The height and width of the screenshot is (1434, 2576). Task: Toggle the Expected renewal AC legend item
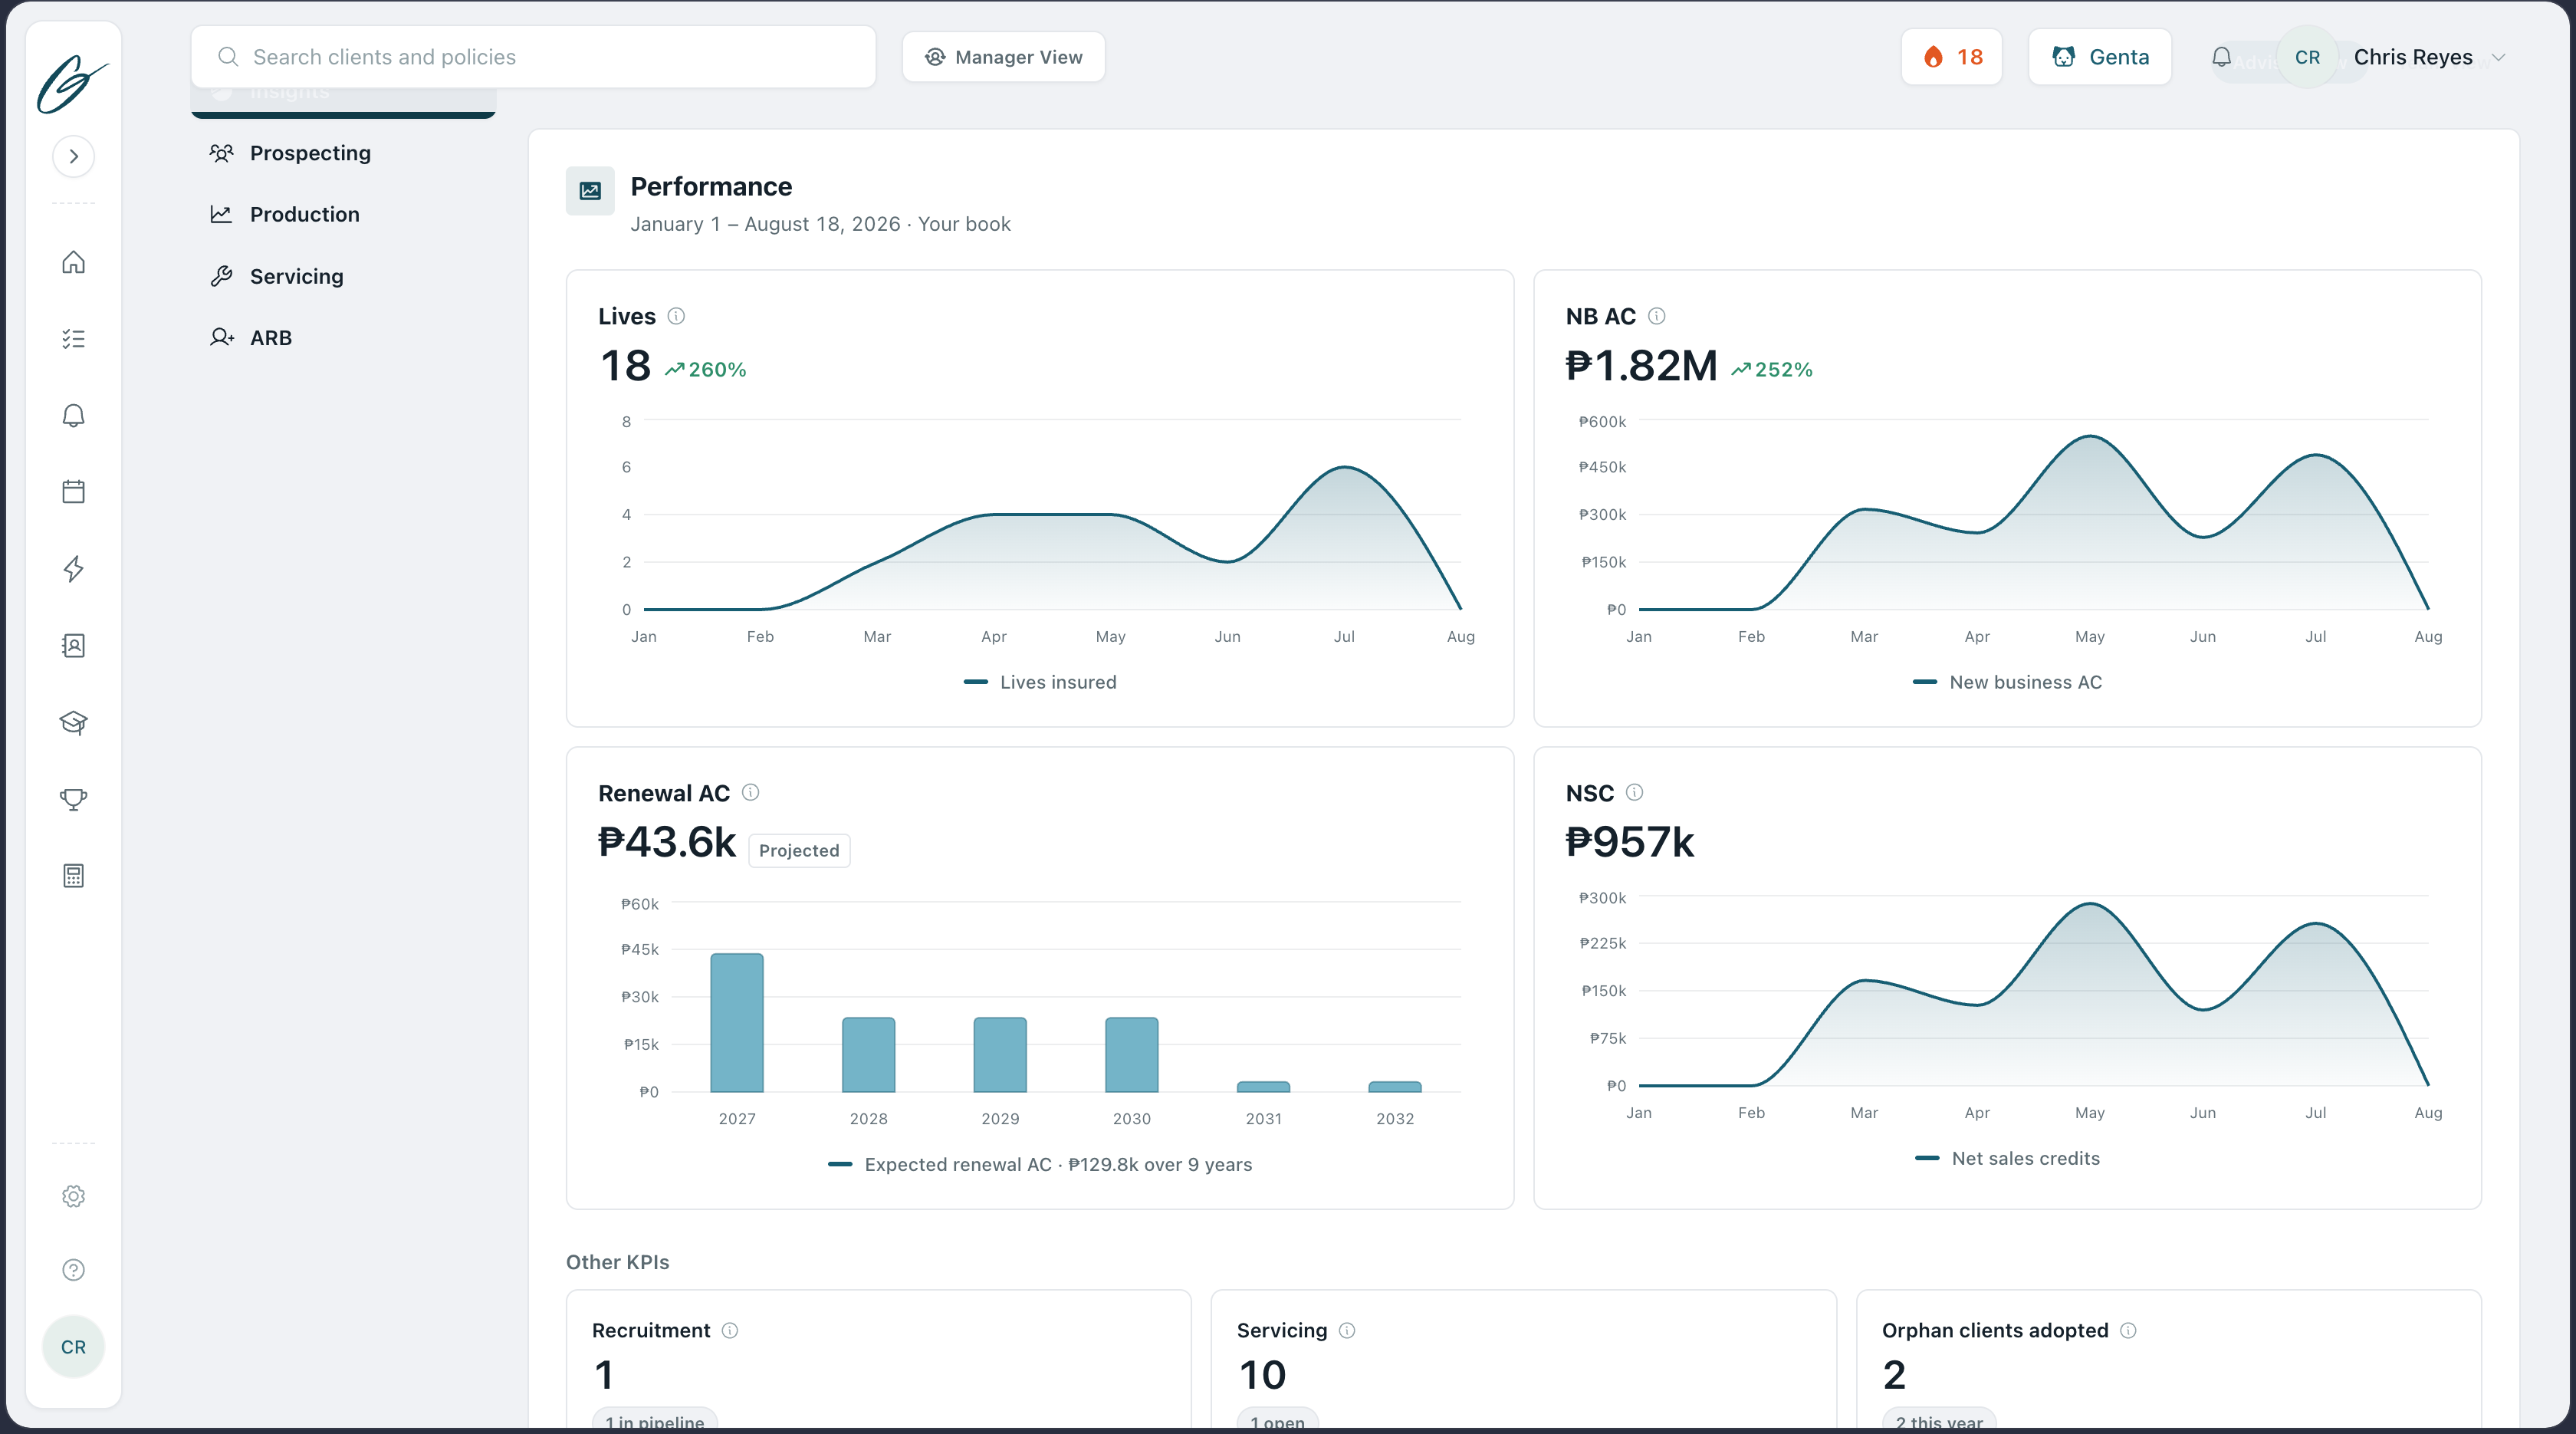(1040, 1164)
